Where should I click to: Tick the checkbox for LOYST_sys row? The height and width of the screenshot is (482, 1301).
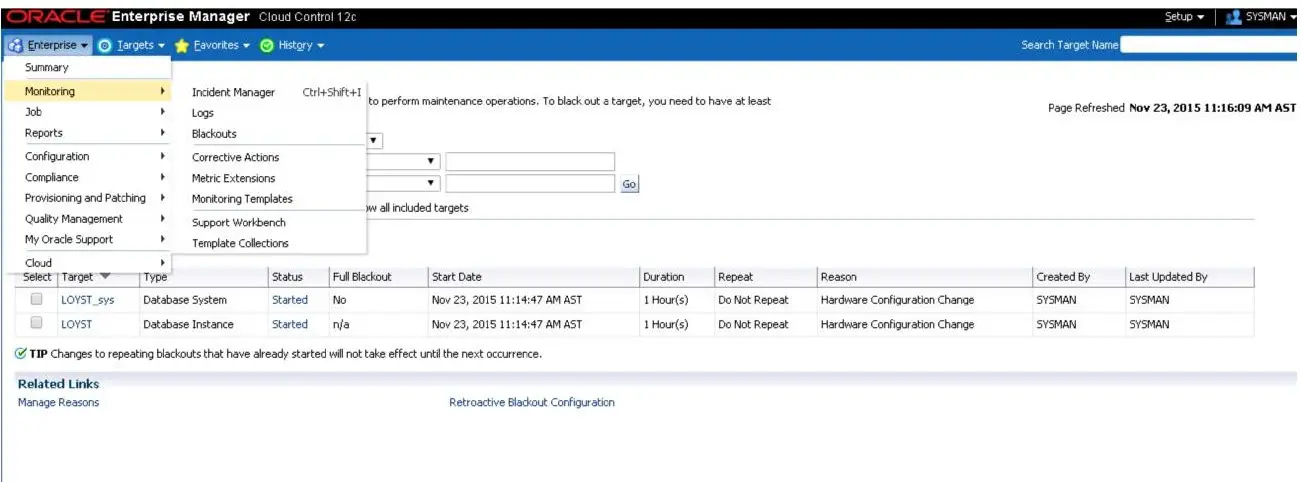37,299
